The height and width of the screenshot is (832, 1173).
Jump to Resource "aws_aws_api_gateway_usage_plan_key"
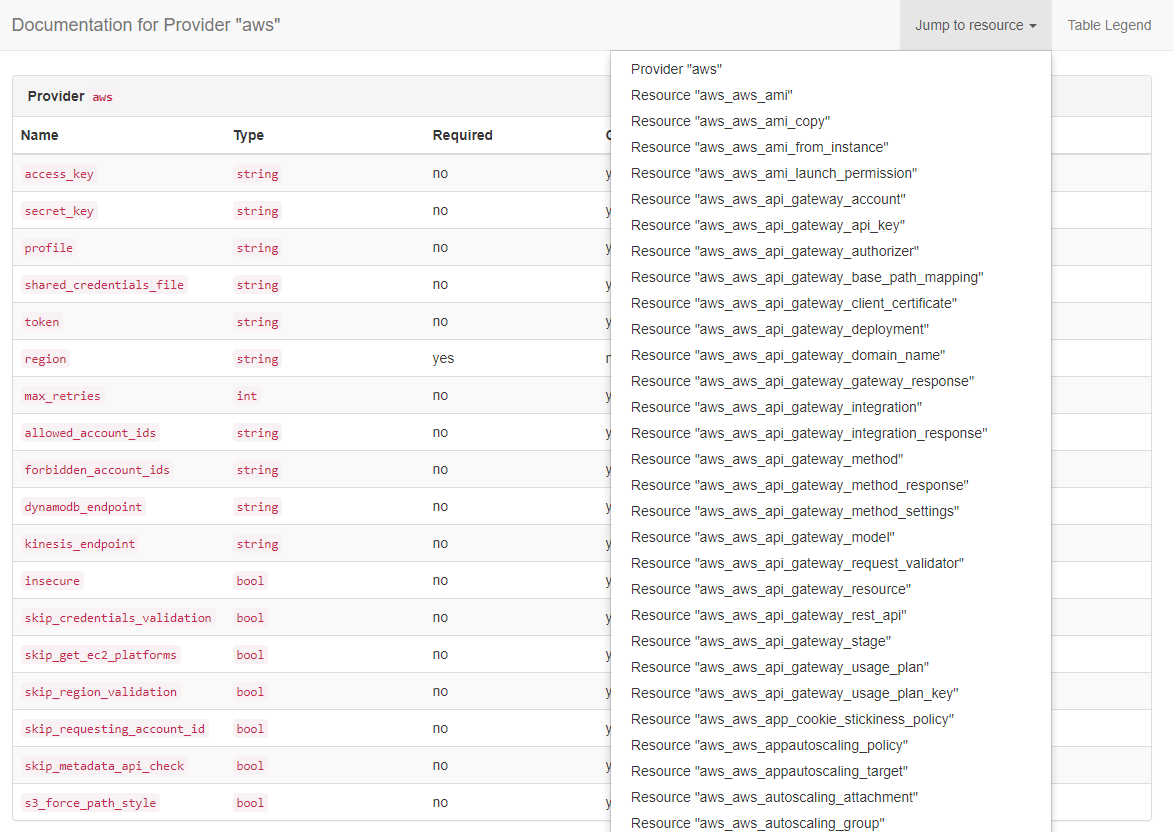[x=830, y=693]
